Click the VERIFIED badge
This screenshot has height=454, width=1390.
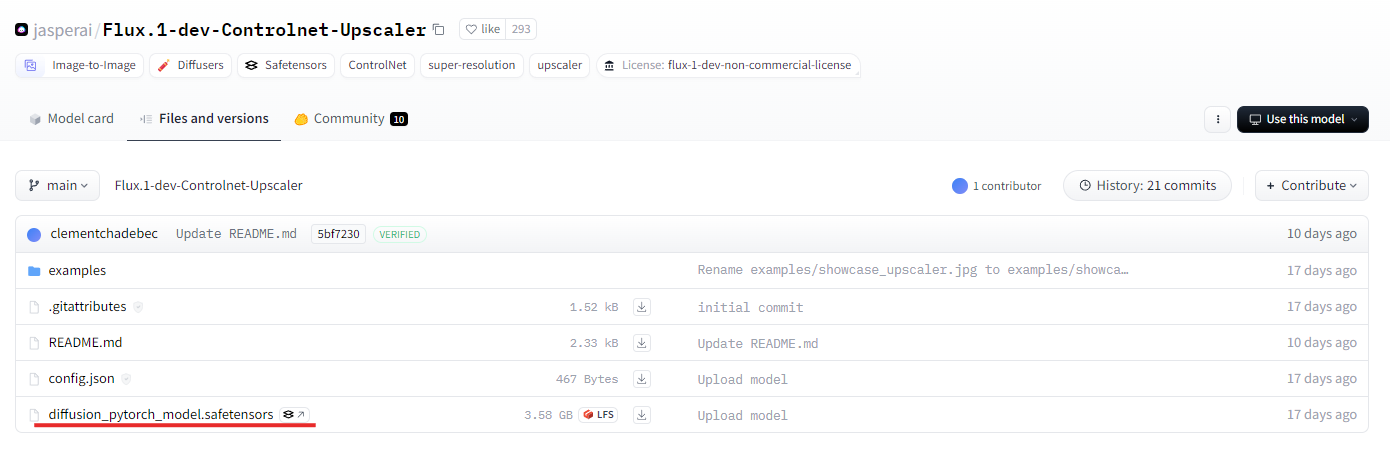click(400, 234)
